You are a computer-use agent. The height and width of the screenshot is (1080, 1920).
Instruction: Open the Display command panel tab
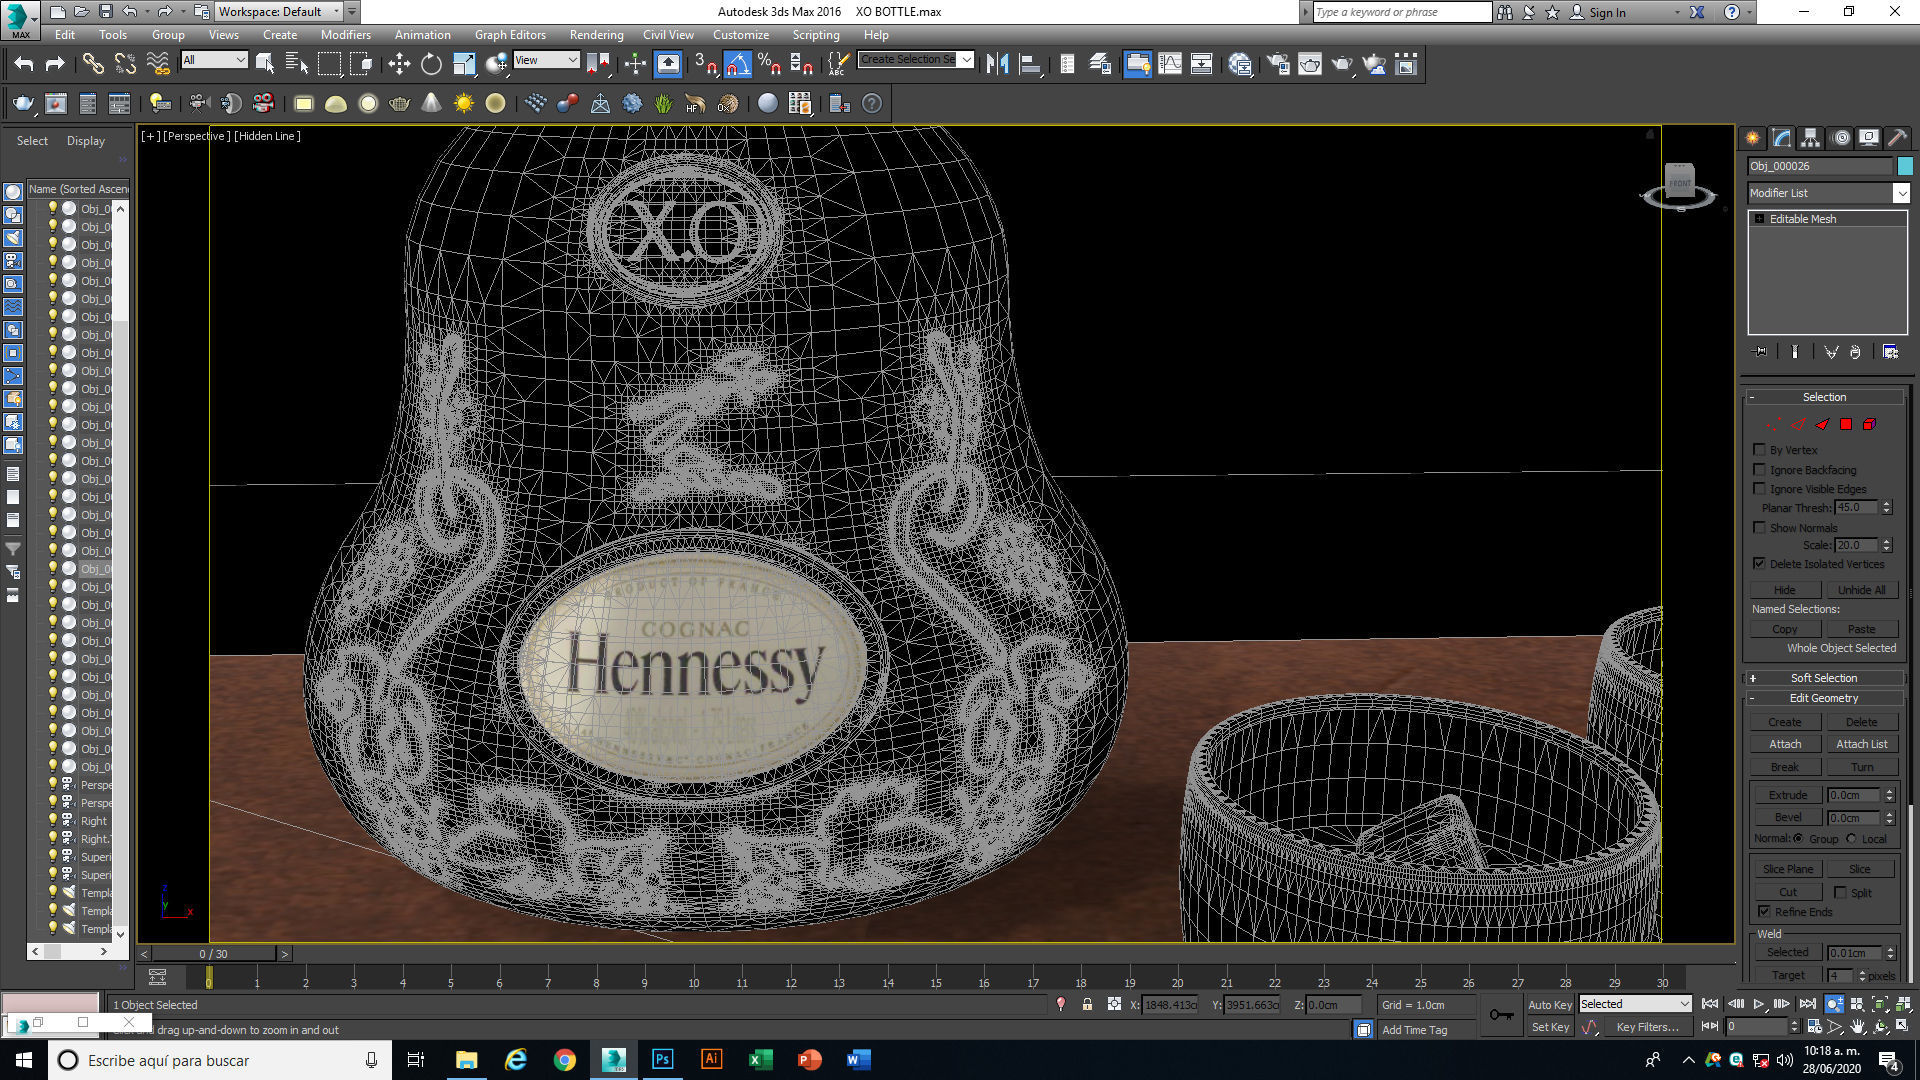(1869, 138)
